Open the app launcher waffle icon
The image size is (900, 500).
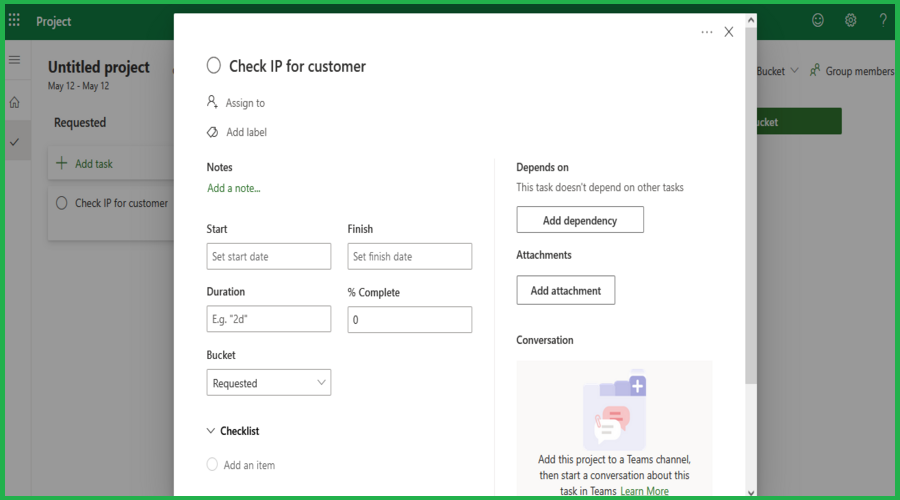(x=14, y=21)
